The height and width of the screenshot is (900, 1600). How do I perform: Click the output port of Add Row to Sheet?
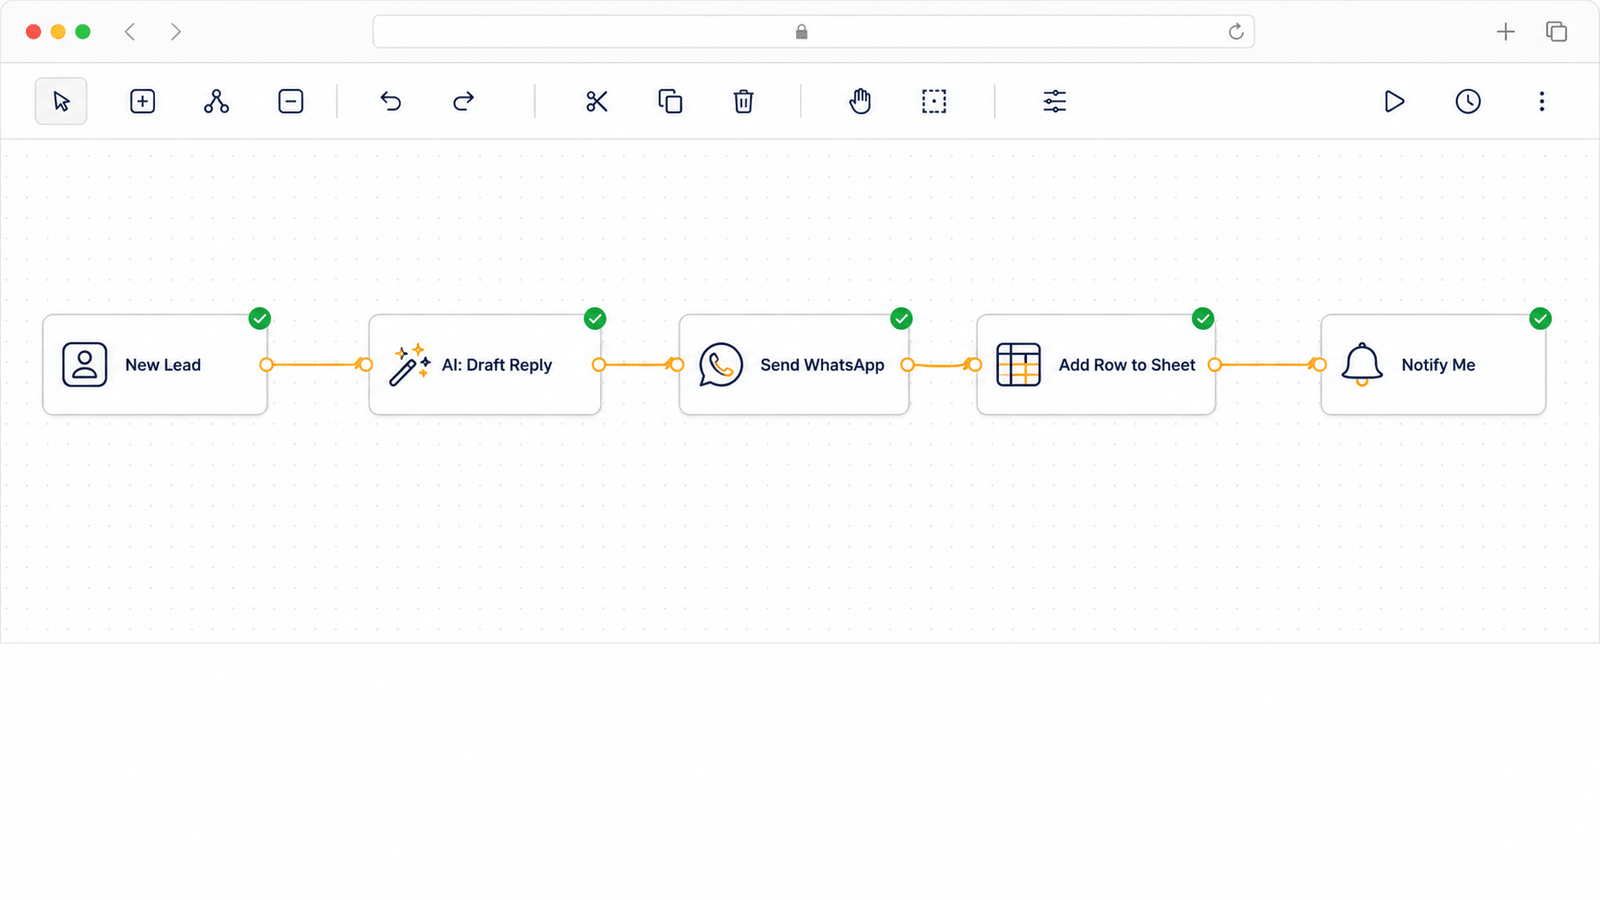(1214, 365)
